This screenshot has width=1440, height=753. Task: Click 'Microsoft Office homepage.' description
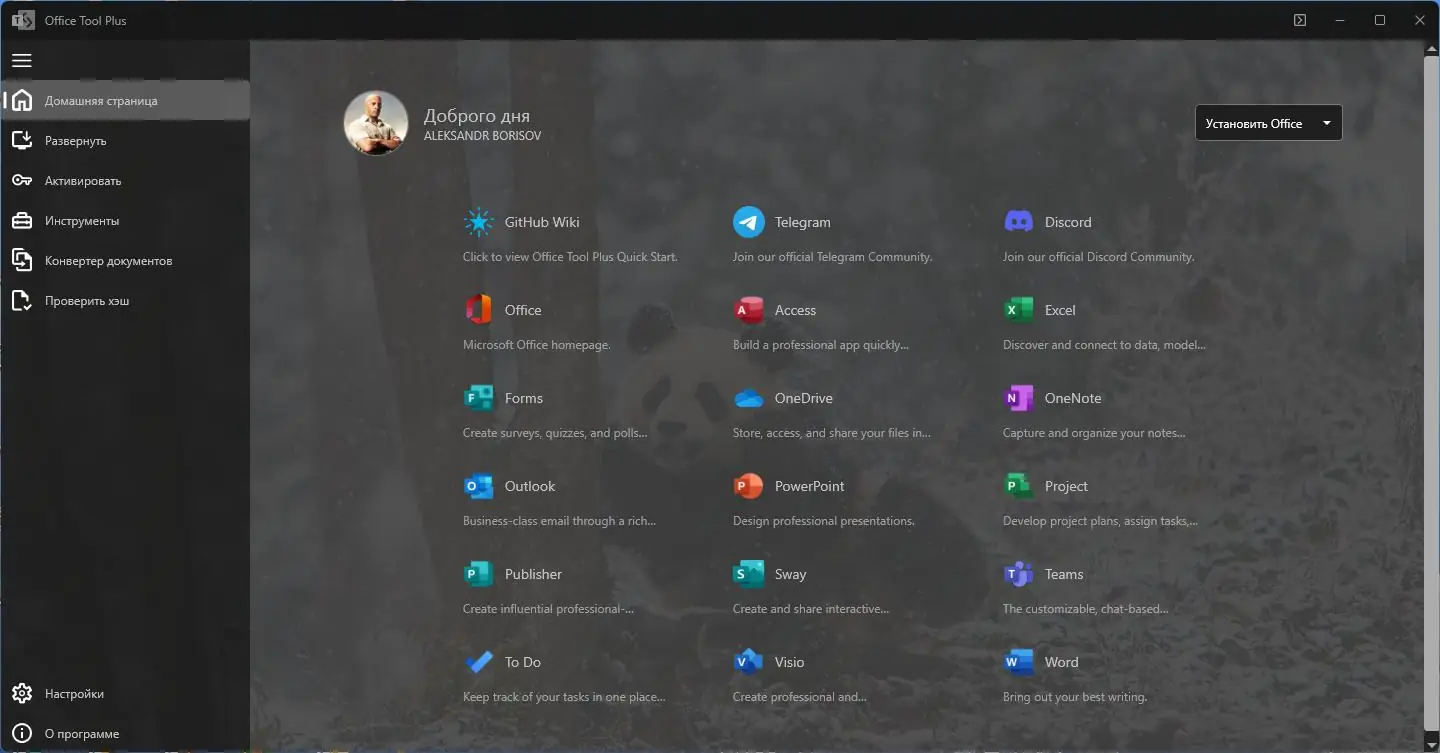537,345
